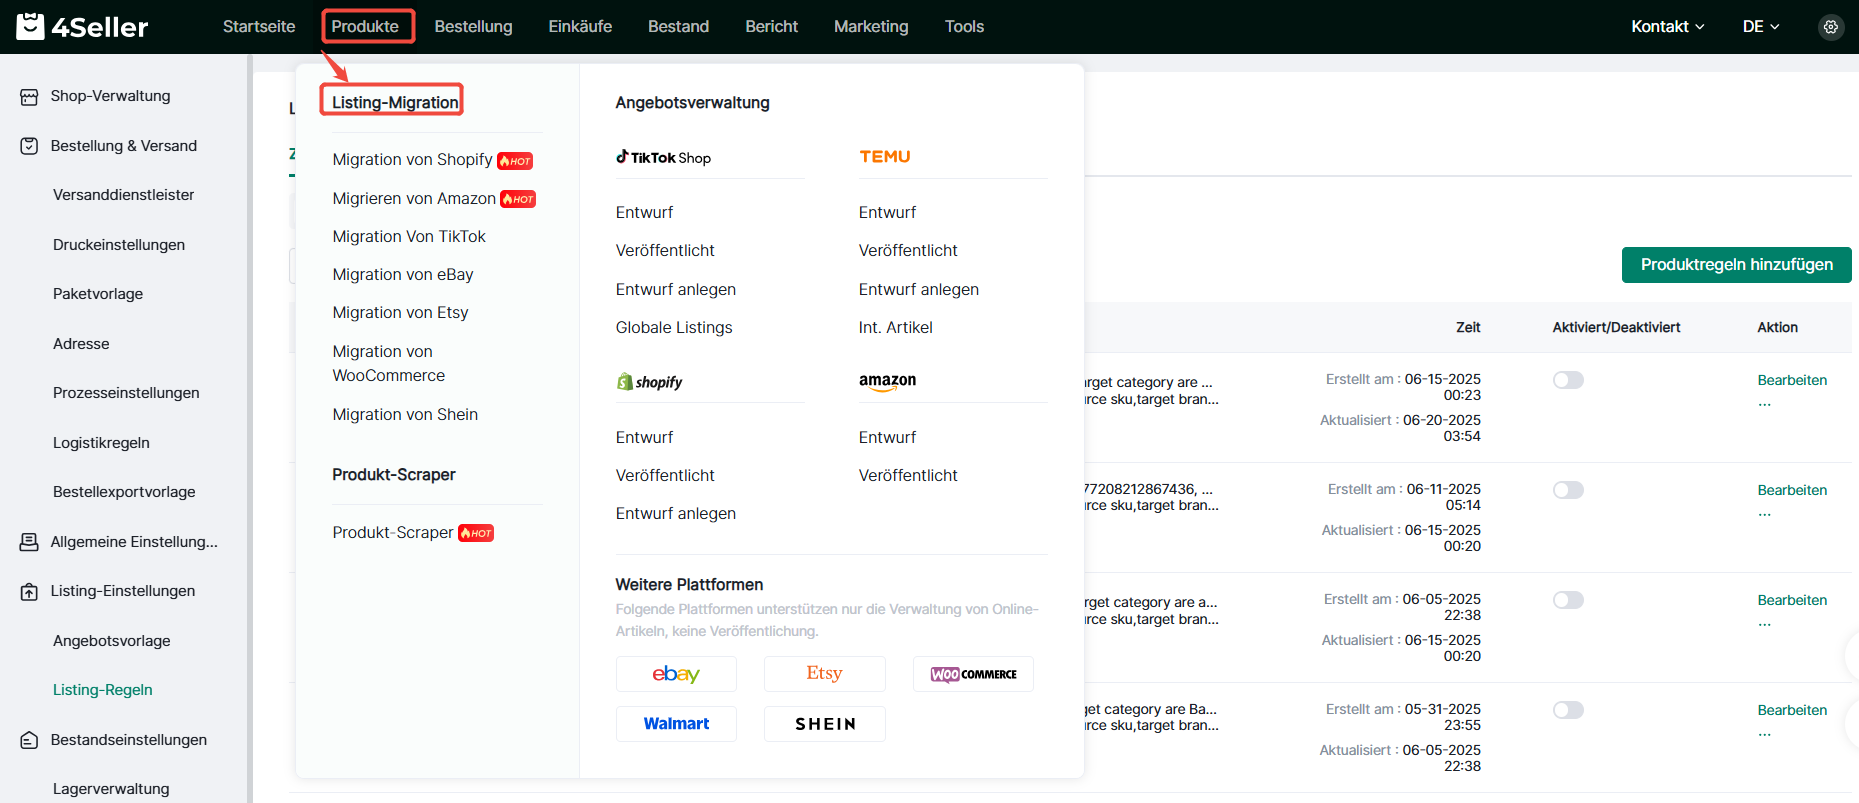The image size is (1859, 803).
Task: Open the Bestand menu
Action: pyautogui.click(x=678, y=27)
